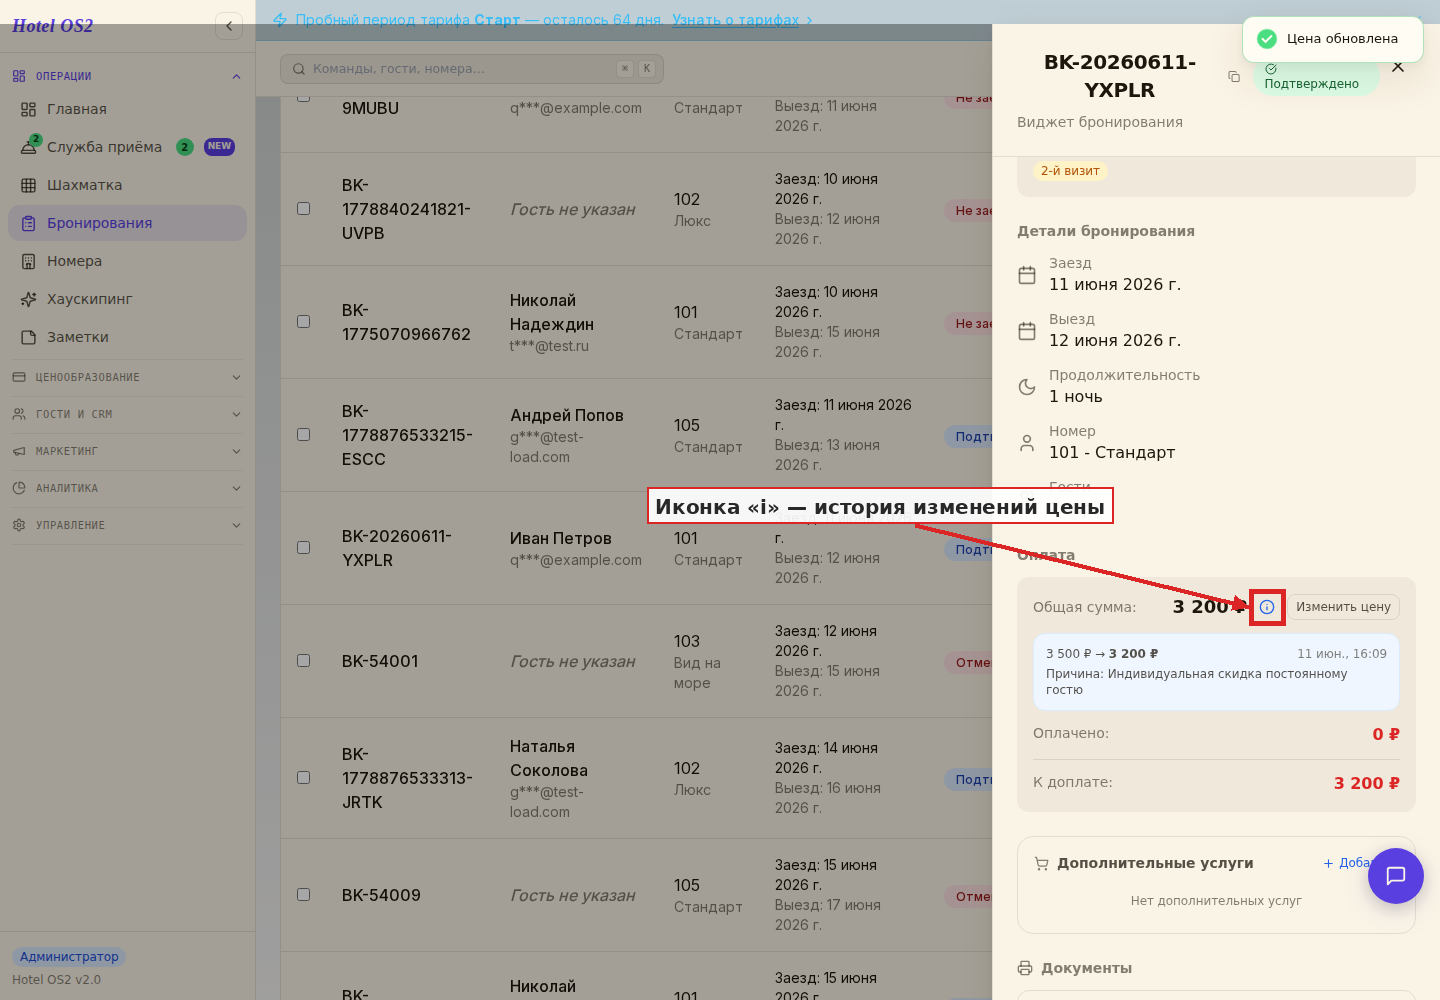Click guest name Наталья Соколова
Viewport: 1440px width, 1000px height.
pyautogui.click(x=549, y=758)
